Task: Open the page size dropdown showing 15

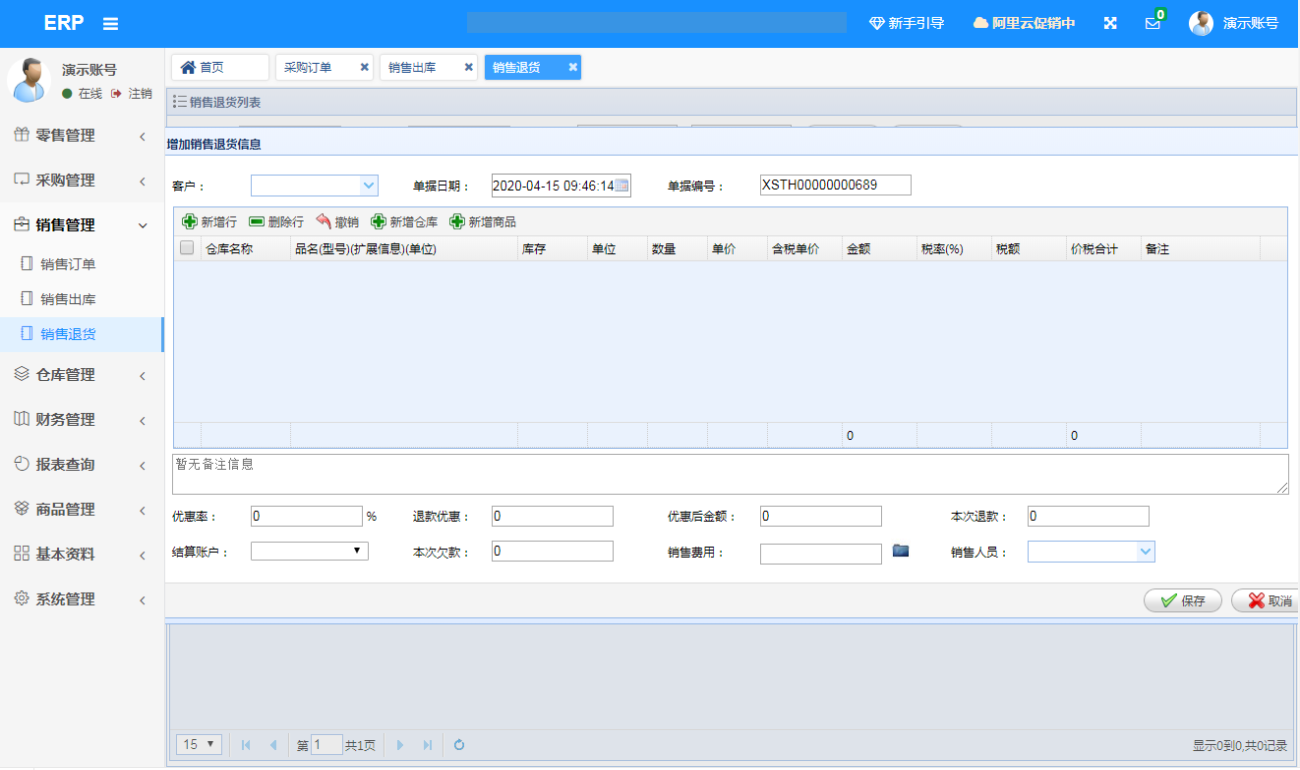Action: 199,744
